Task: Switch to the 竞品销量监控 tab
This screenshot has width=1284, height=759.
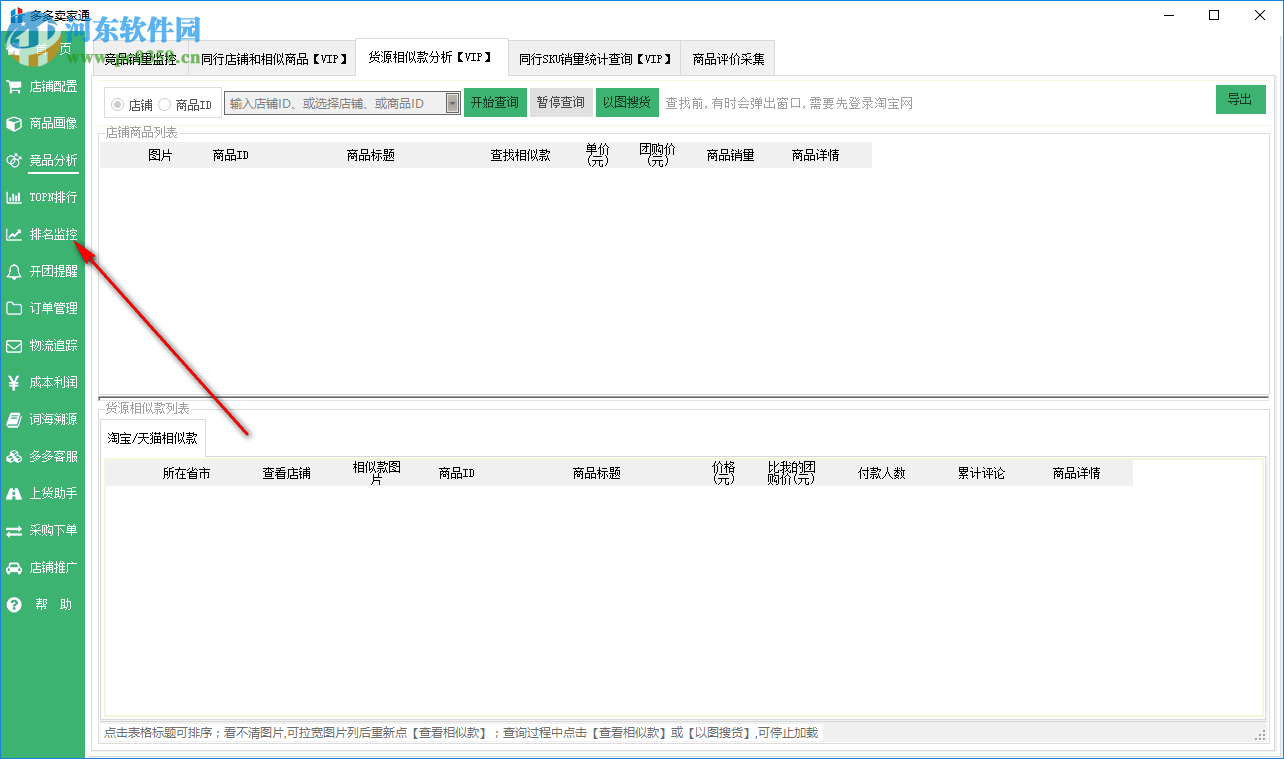Action: click(x=140, y=59)
